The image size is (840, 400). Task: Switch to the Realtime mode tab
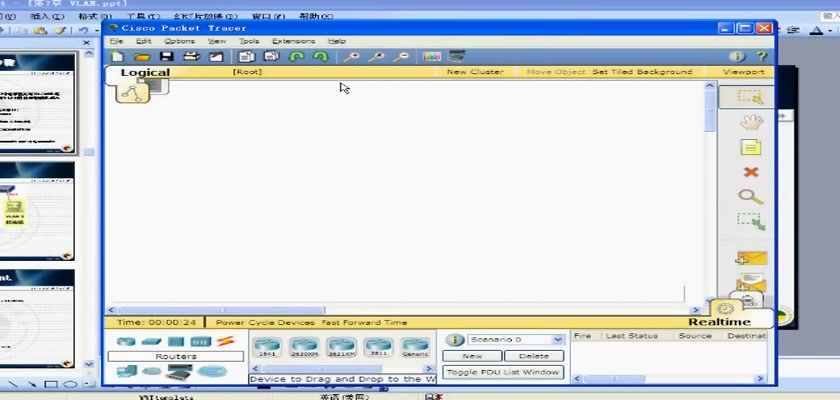[719, 322]
